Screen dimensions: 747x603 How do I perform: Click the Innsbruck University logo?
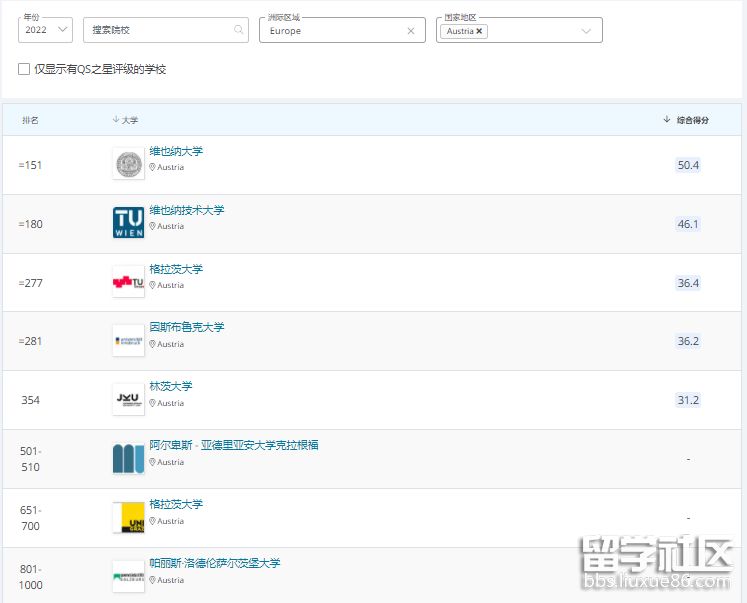(128, 341)
